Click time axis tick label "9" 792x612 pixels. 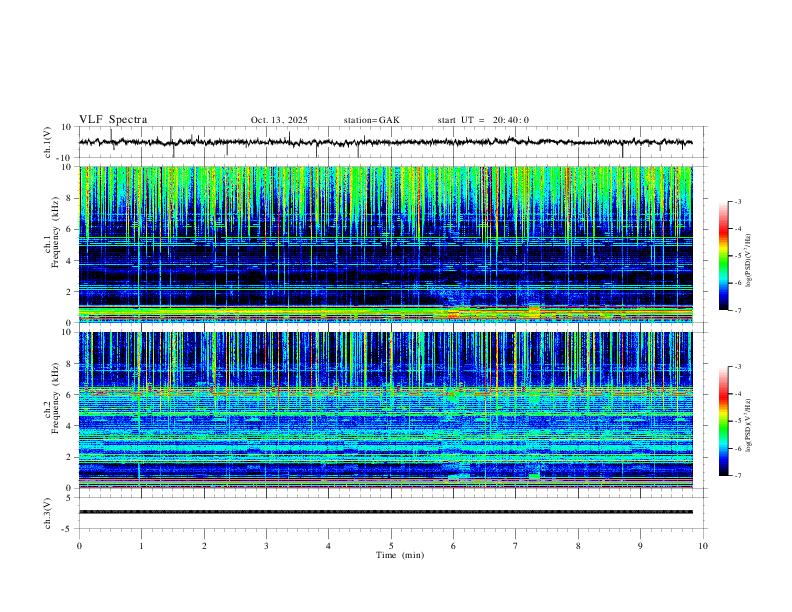(x=640, y=546)
